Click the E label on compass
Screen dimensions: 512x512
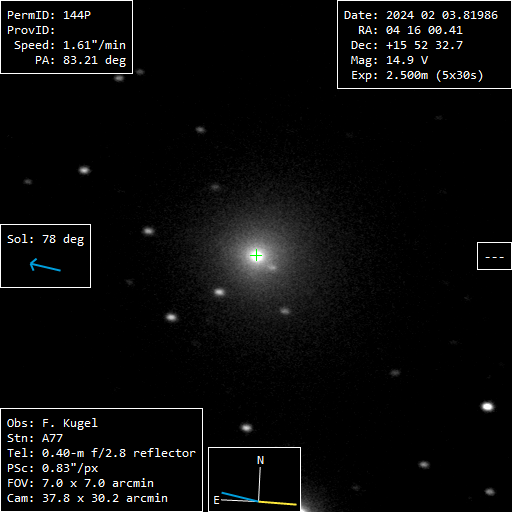point(216,500)
